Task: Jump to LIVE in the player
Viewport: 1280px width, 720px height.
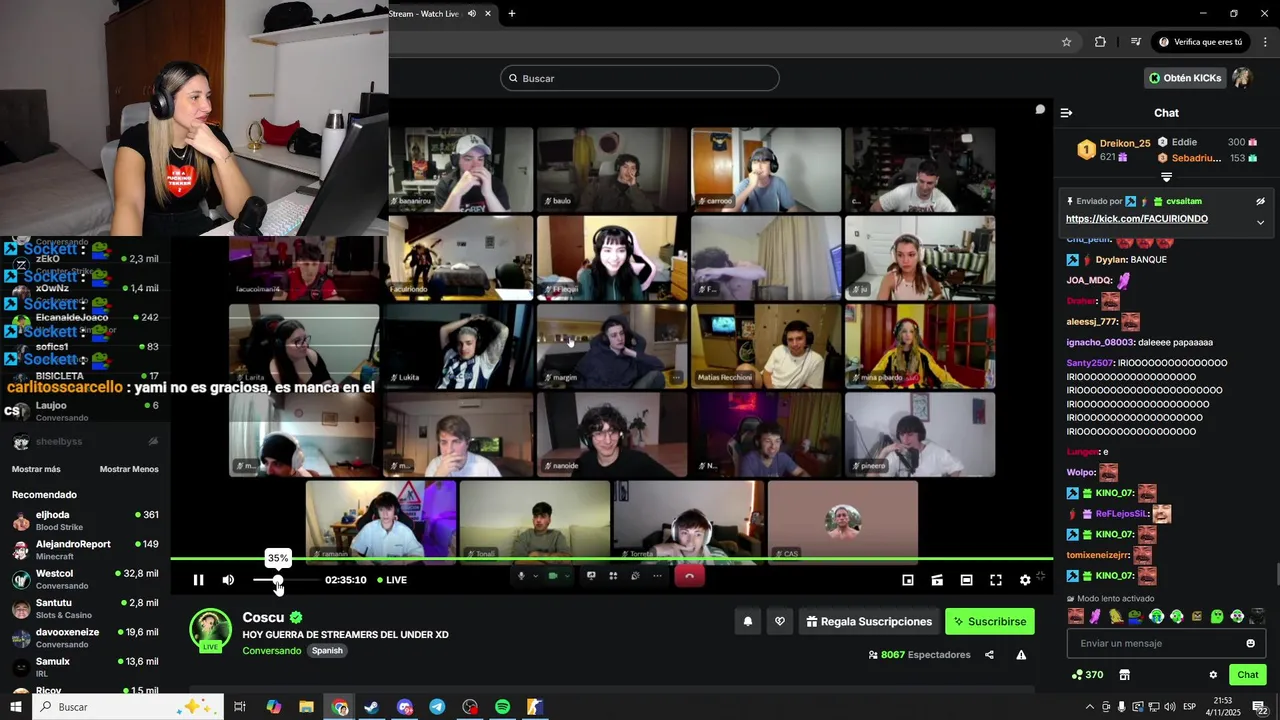Action: tap(392, 580)
